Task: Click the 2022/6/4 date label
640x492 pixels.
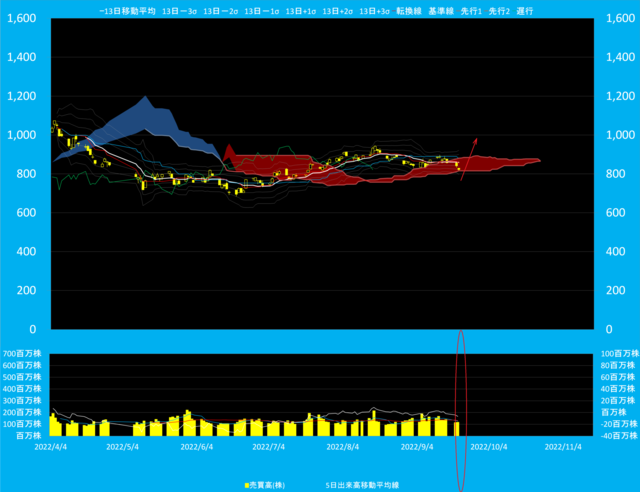Action: pyautogui.click(x=197, y=447)
